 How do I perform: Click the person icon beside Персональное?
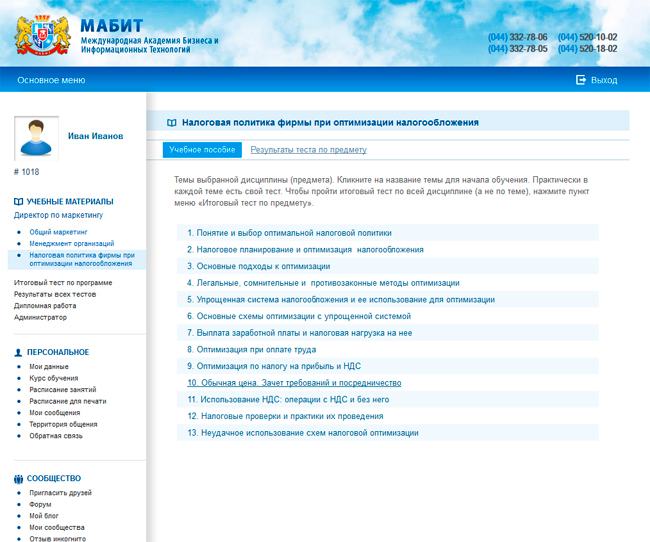[x=18, y=352]
